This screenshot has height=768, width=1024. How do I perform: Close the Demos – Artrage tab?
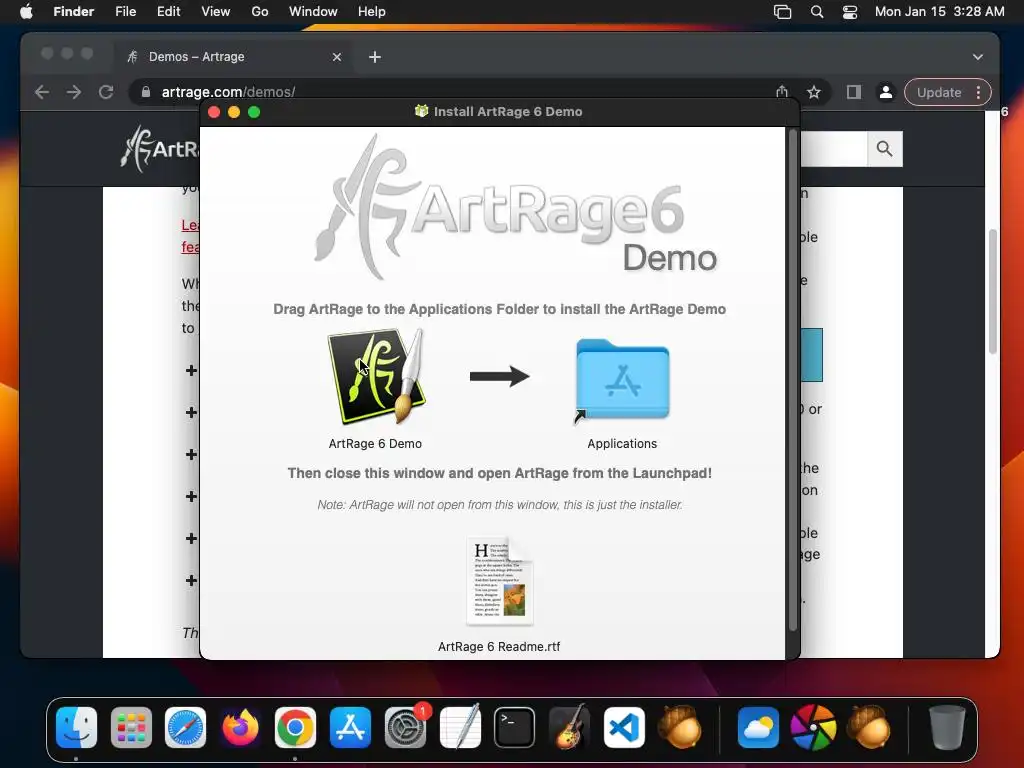337,57
